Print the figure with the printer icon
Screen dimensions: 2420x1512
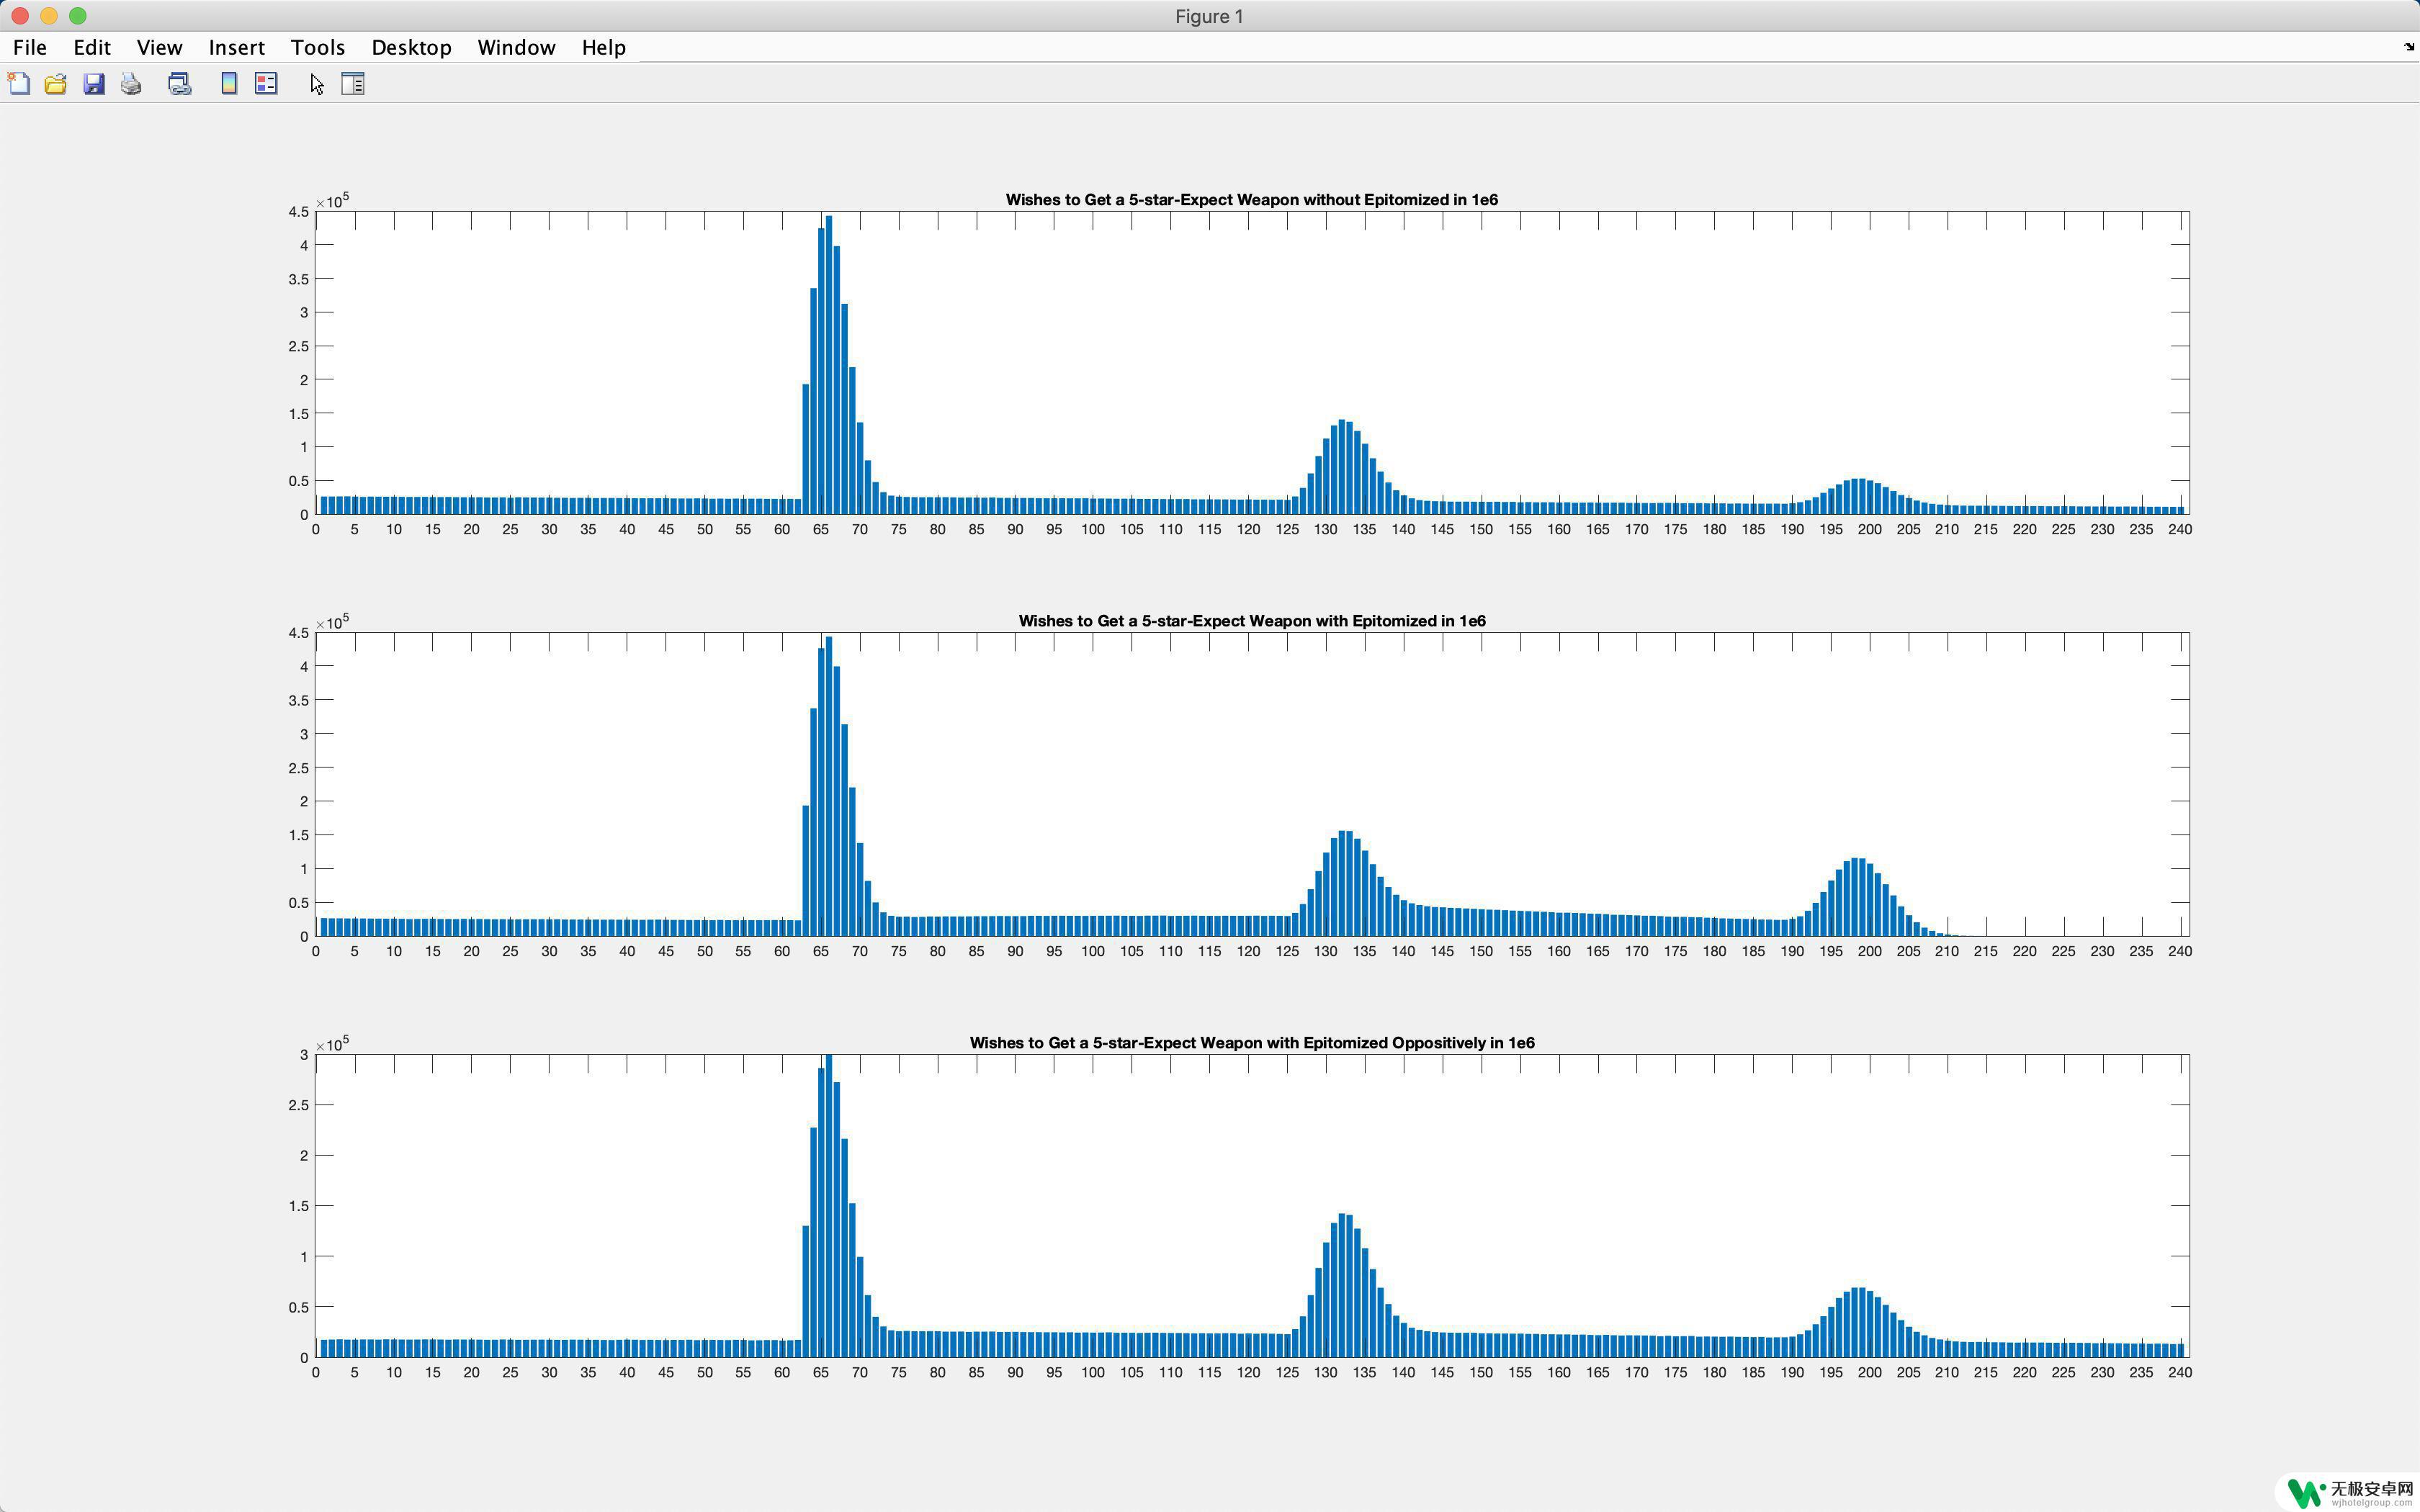(x=131, y=84)
